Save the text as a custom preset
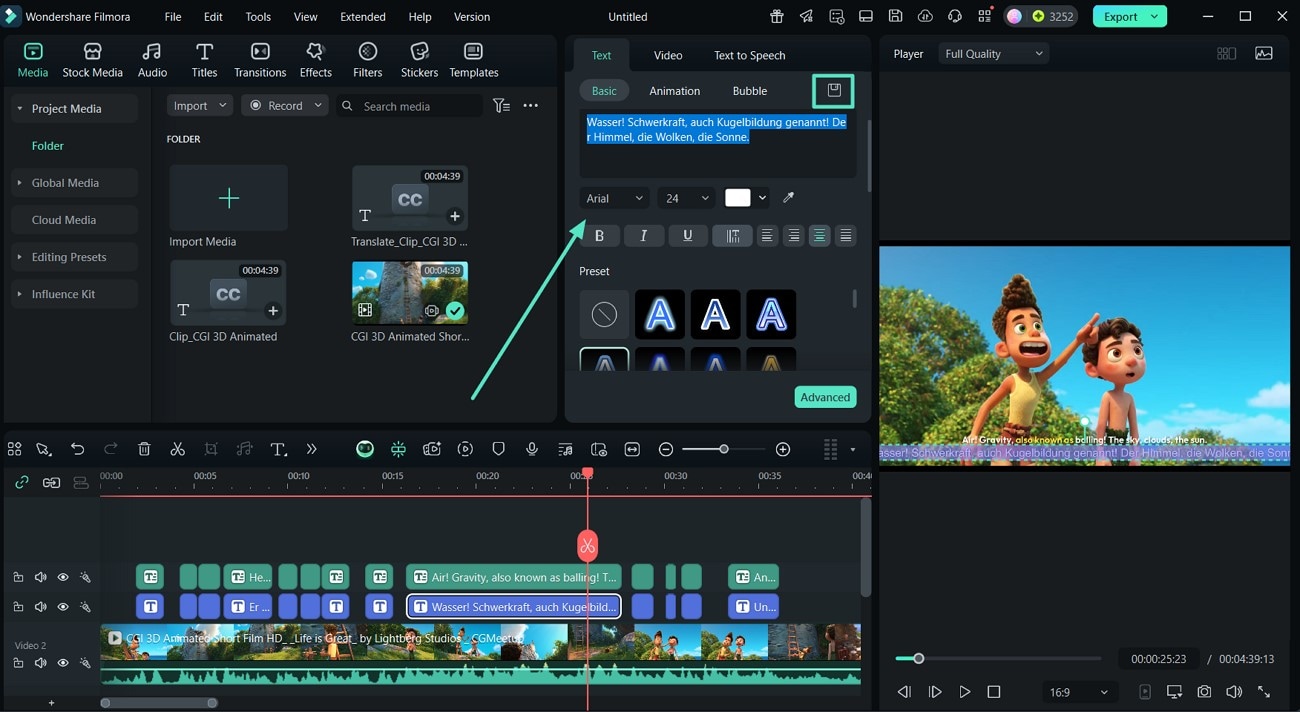 tap(834, 91)
